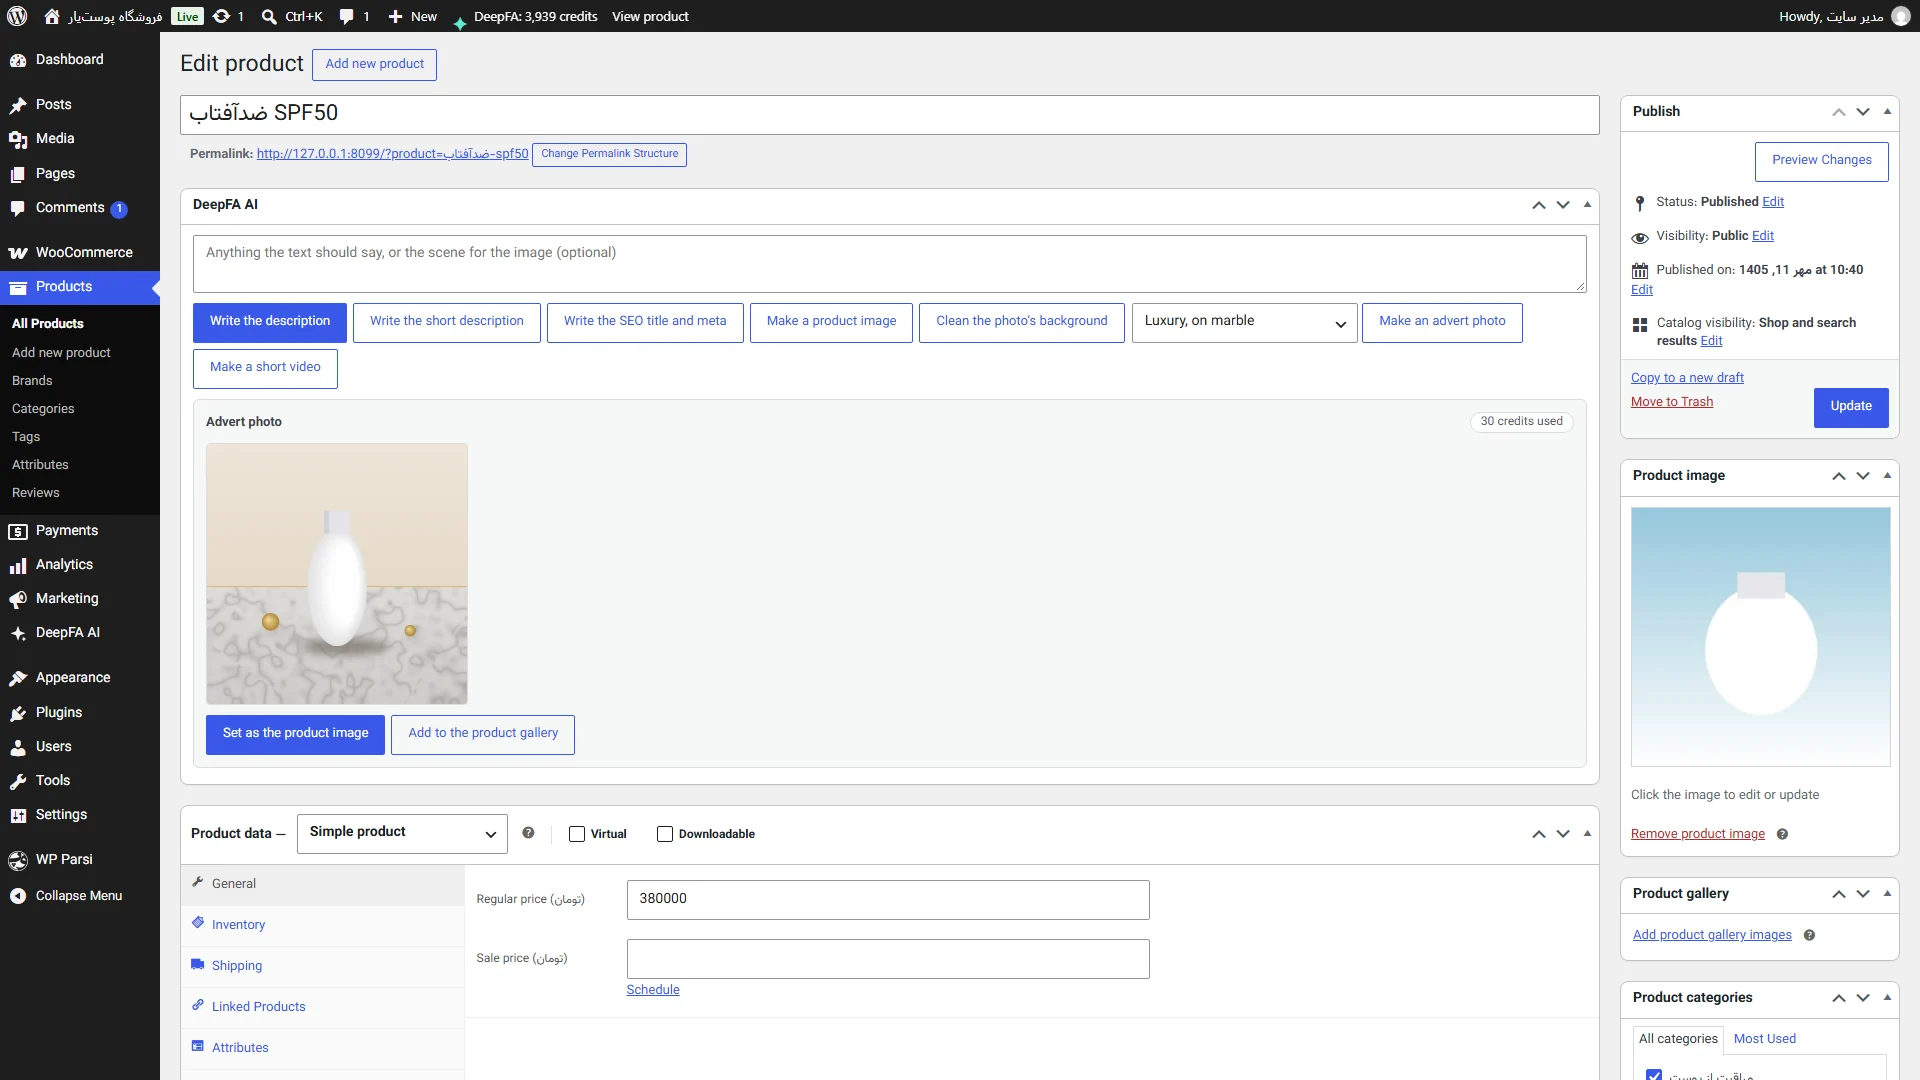Image resolution: width=1920 pixels, height=1080 pixels.
Task: Click Add to the product gallery button
Action: [483, 734]
